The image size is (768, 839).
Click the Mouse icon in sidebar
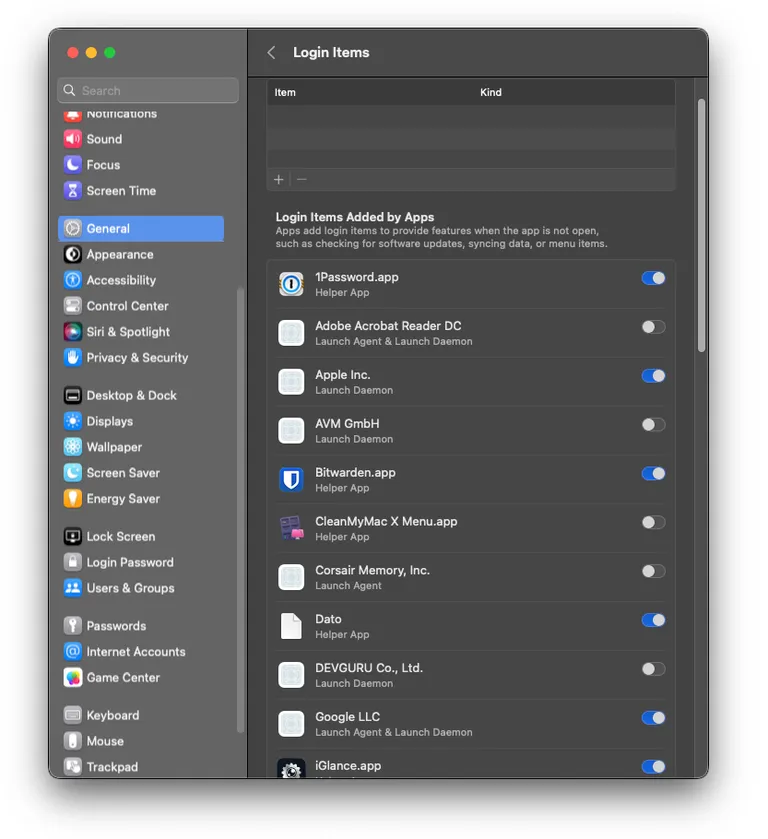pos(73,741)
